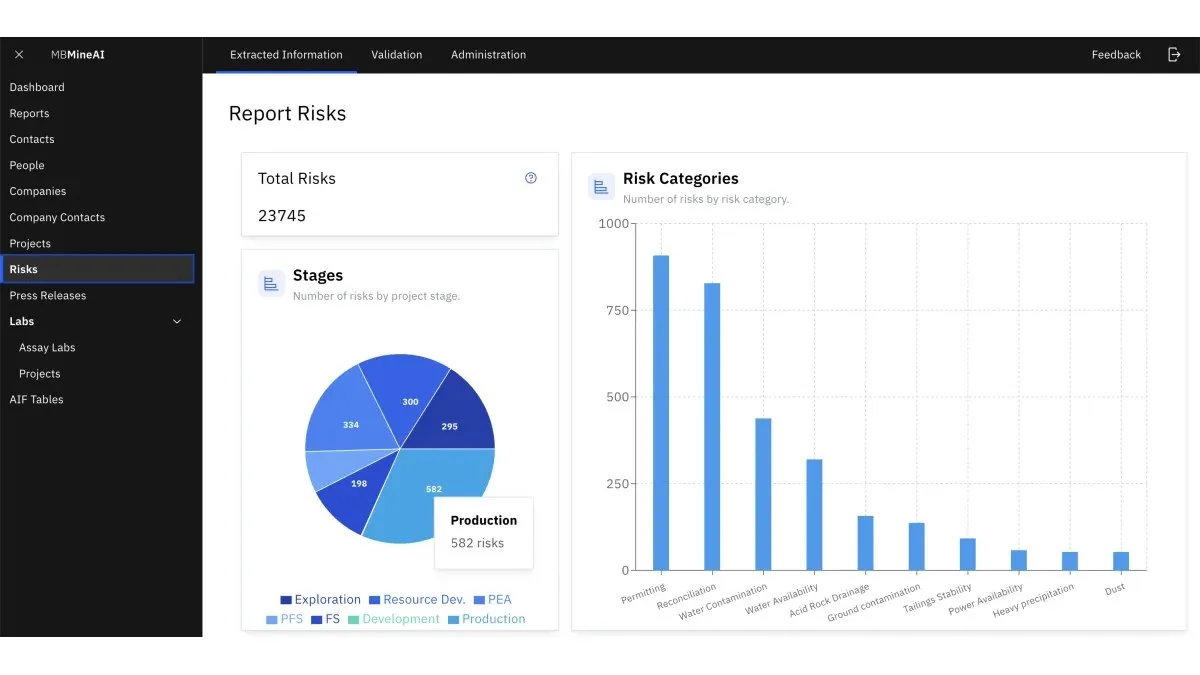The width and height of the screenshot is (1200, 675).
Task: Open Press Releases in the sidebar
Action: tap(48, 295)
